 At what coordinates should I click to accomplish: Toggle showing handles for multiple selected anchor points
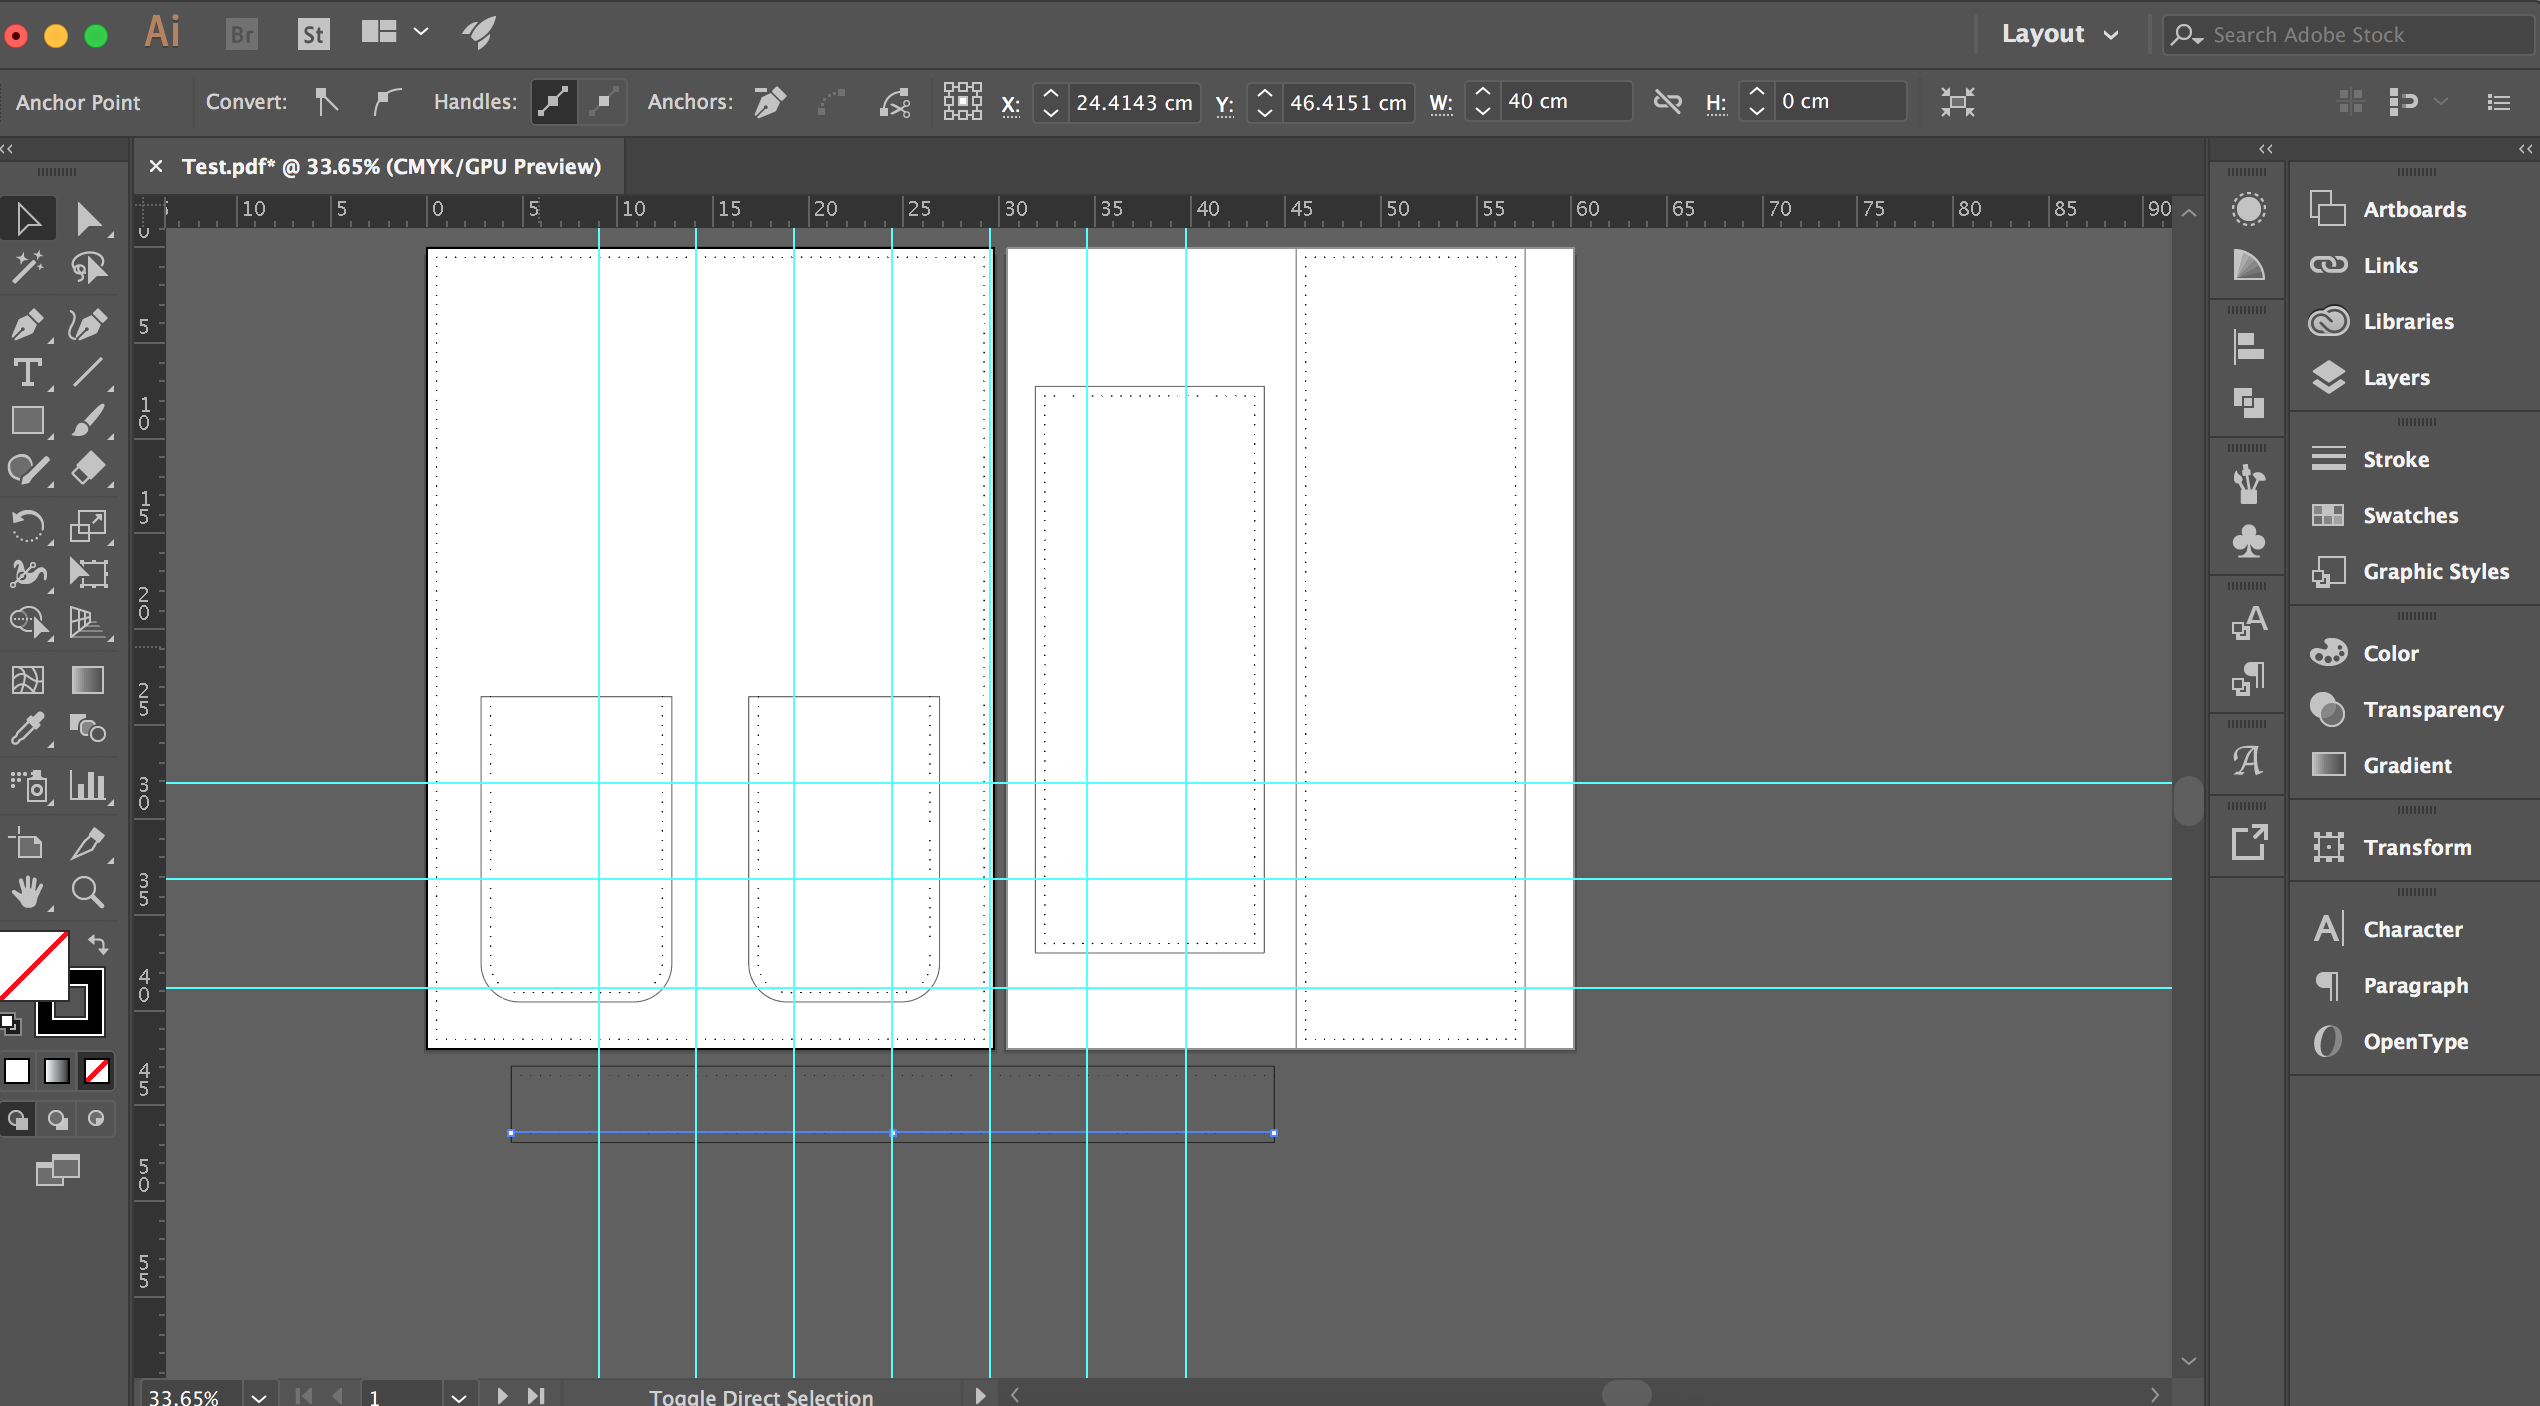point(553,101)
